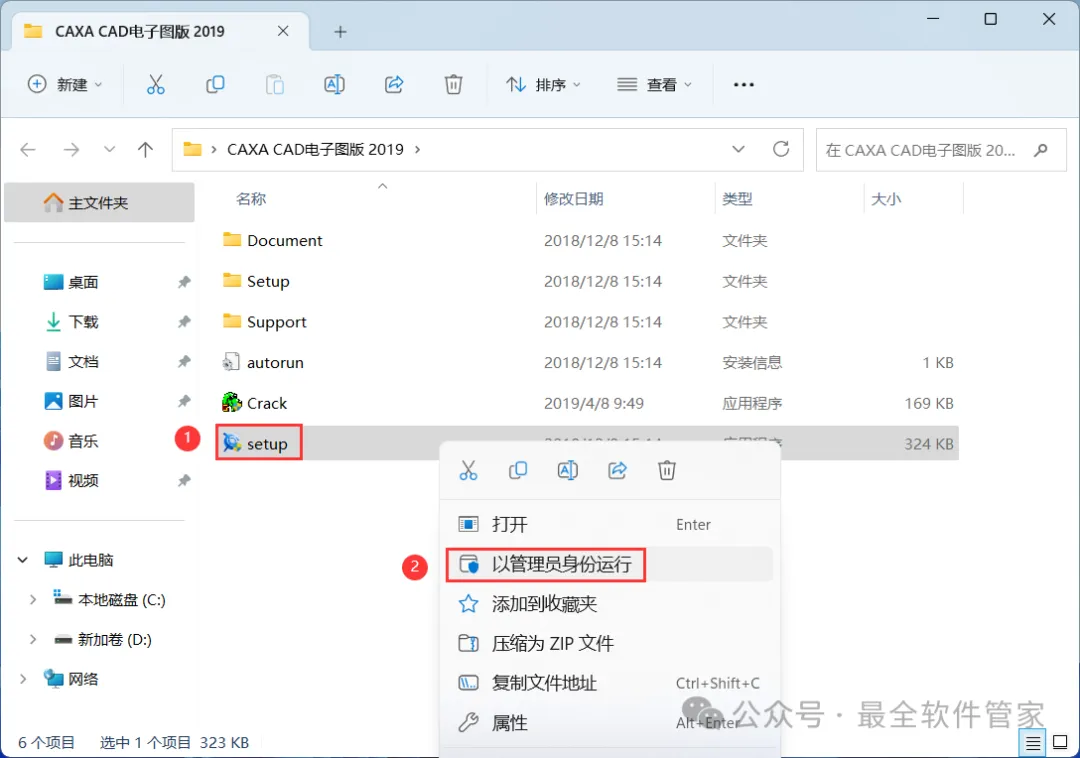Click the search magnifier icon
The image size is (1080, 758).
1041,149
